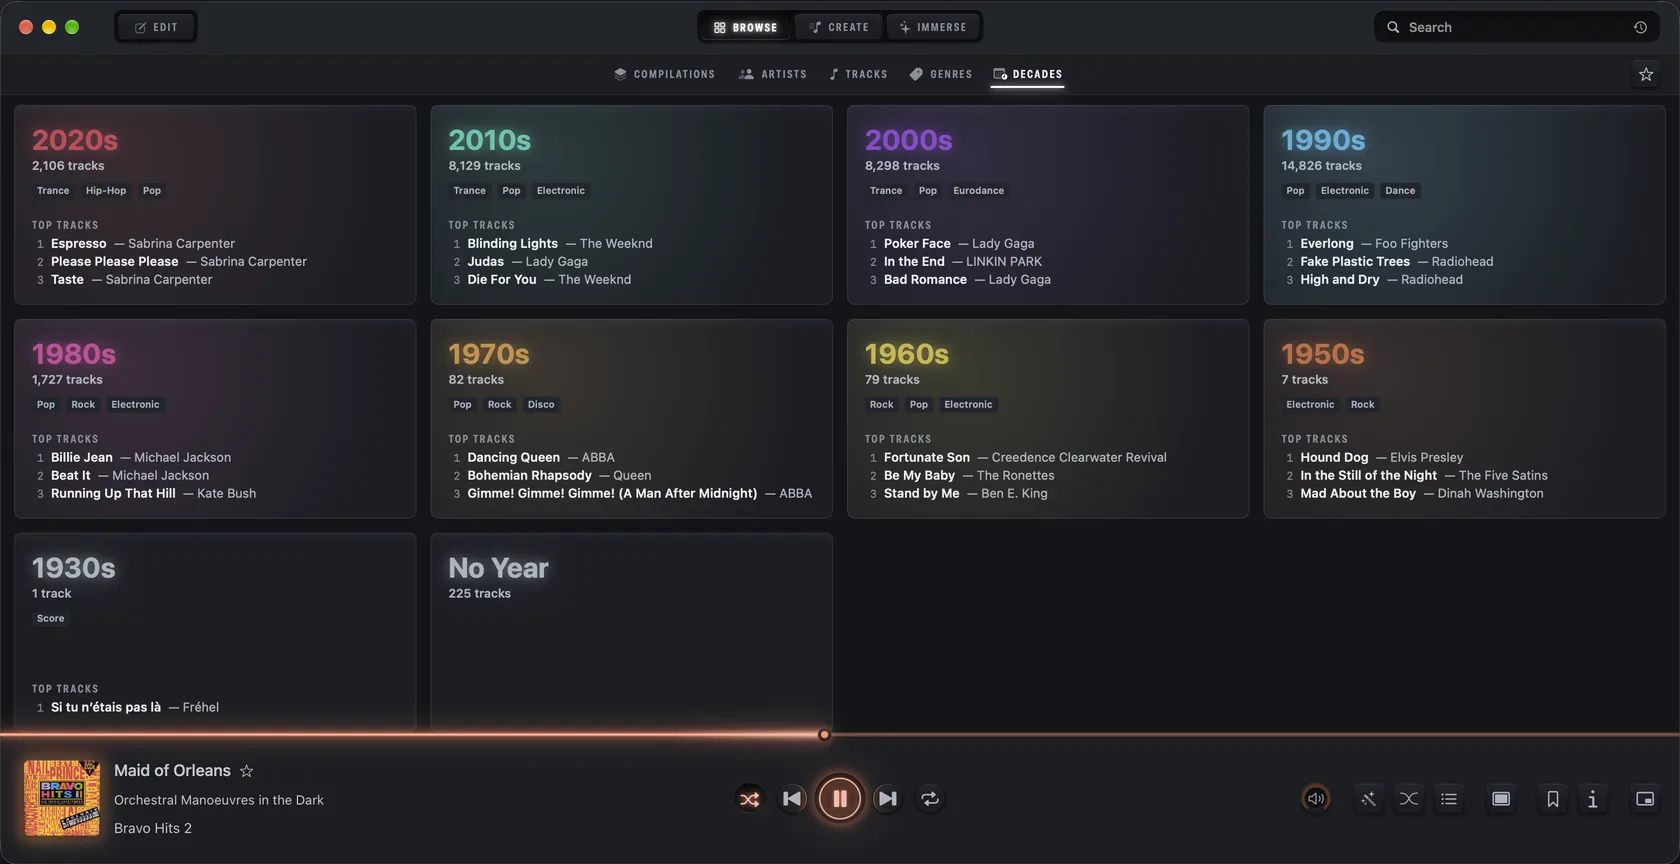The height and width of the screenshot is (864, 1680).
Task: Open the 2020s decade heading
Action: (75, 140)
